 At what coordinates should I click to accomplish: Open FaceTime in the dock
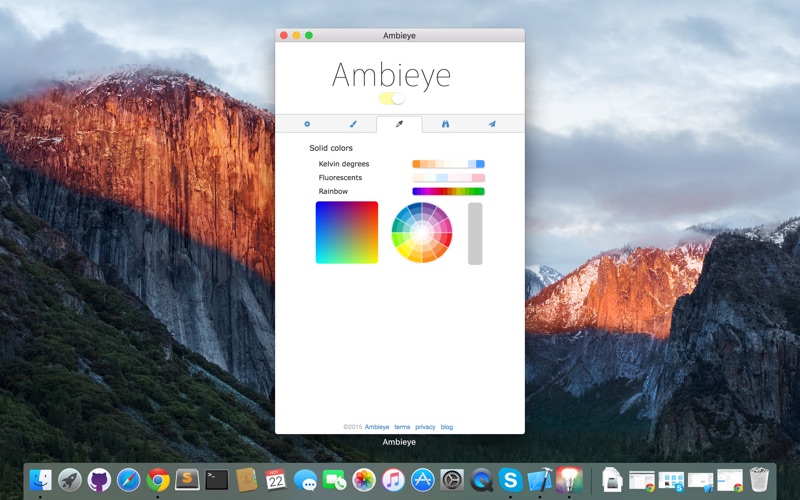[335, 480]
